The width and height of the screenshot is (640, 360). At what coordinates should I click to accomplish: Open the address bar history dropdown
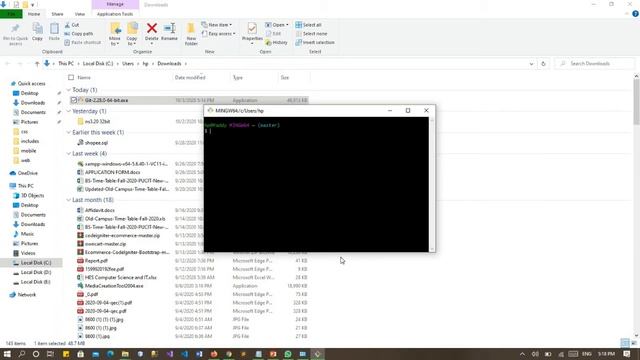(531, 64)
